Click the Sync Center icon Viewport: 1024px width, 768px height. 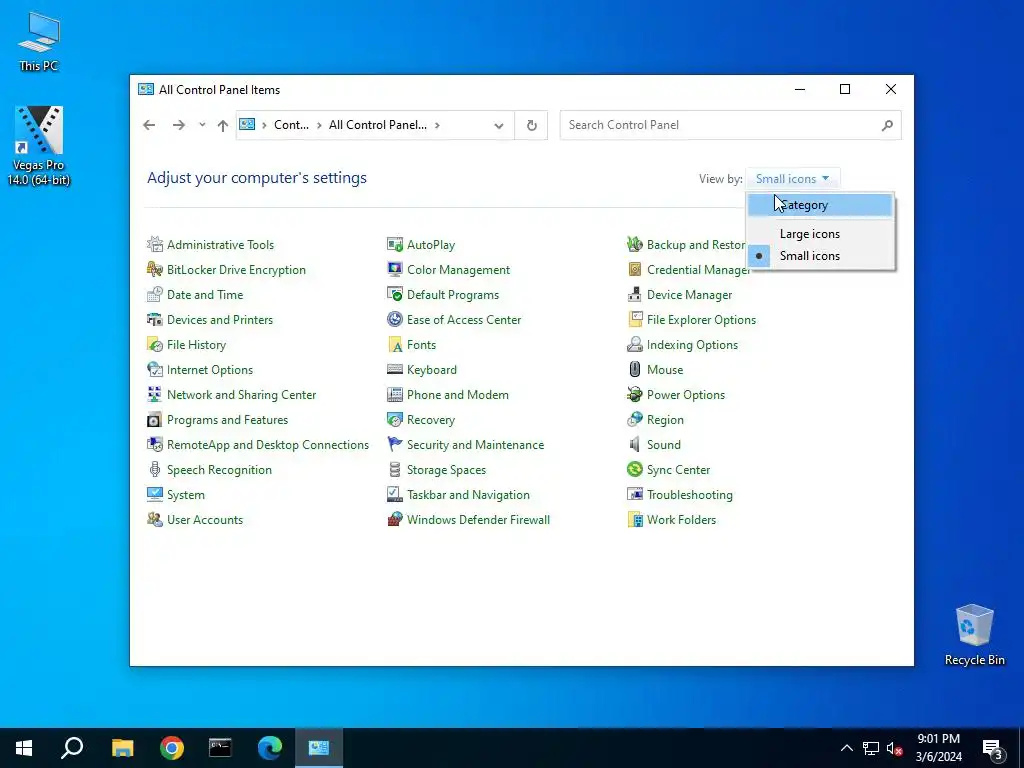point(634,470)
